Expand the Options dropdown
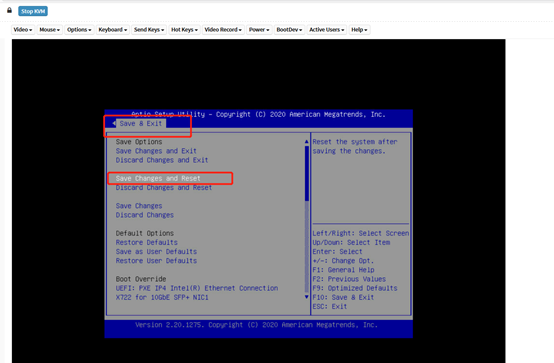Image resolution: width=554 pixels, height=363 pixels. coord(79,30)
